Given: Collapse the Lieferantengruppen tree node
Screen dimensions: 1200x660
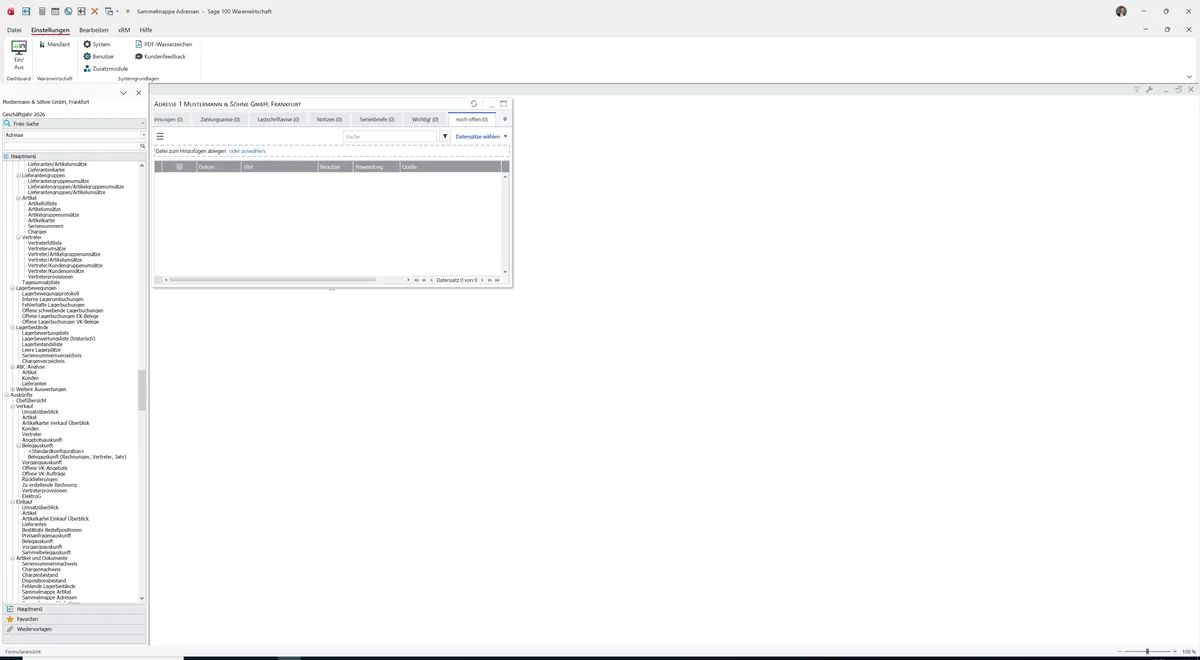Looking at the screenshot, I should 19,175.
